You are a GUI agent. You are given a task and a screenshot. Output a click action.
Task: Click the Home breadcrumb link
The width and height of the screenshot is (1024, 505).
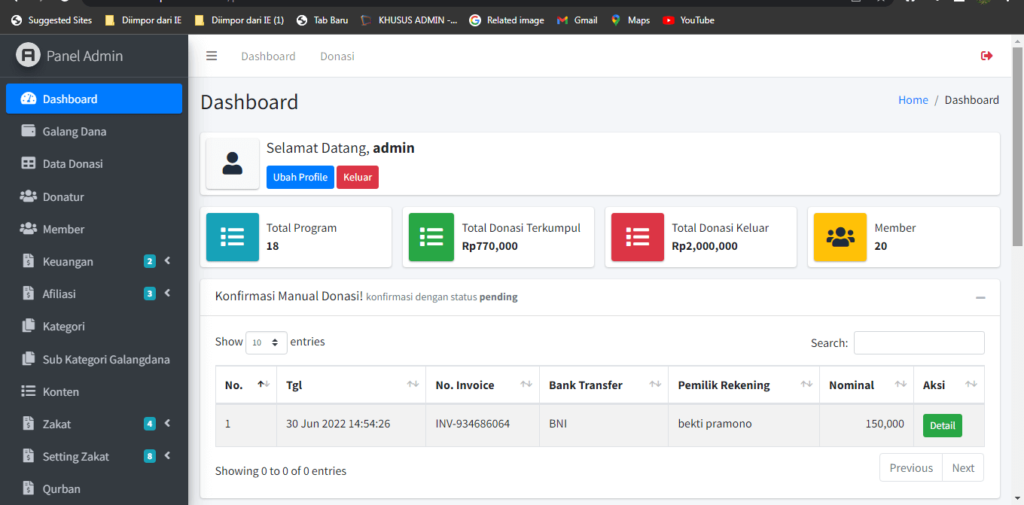pos(913,100)
